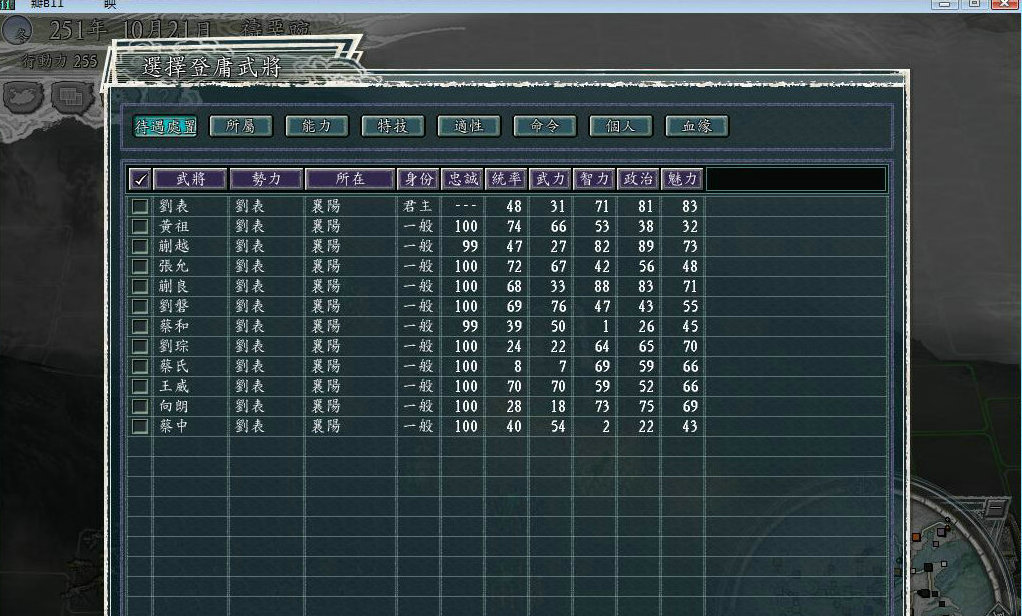Switch to the 血緣 tab
1022x616 pixels.
(696, 126)
